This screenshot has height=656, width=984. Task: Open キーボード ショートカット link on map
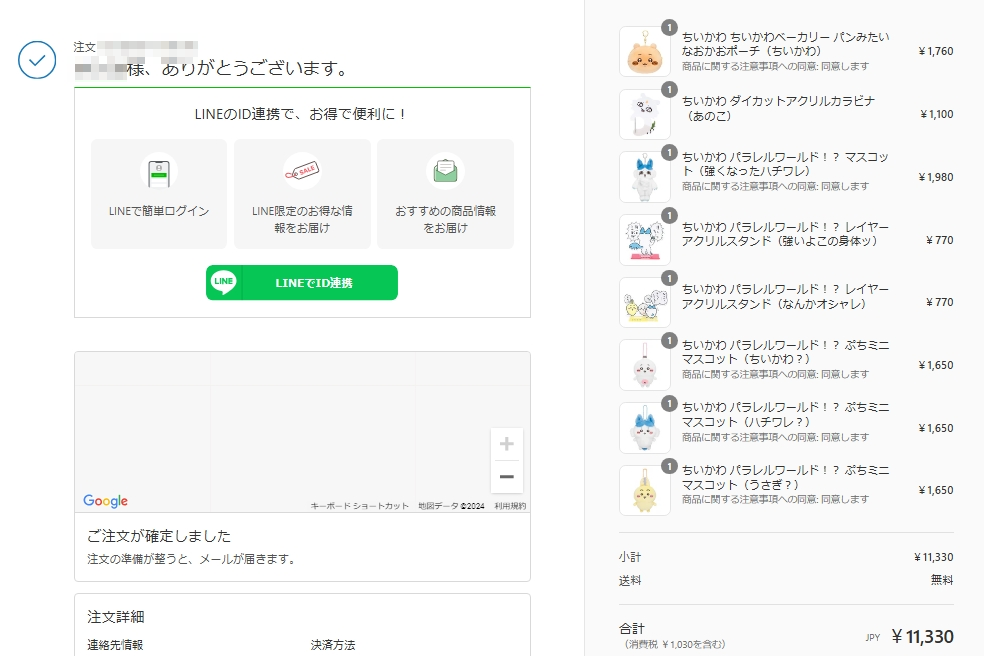[360, 506]
